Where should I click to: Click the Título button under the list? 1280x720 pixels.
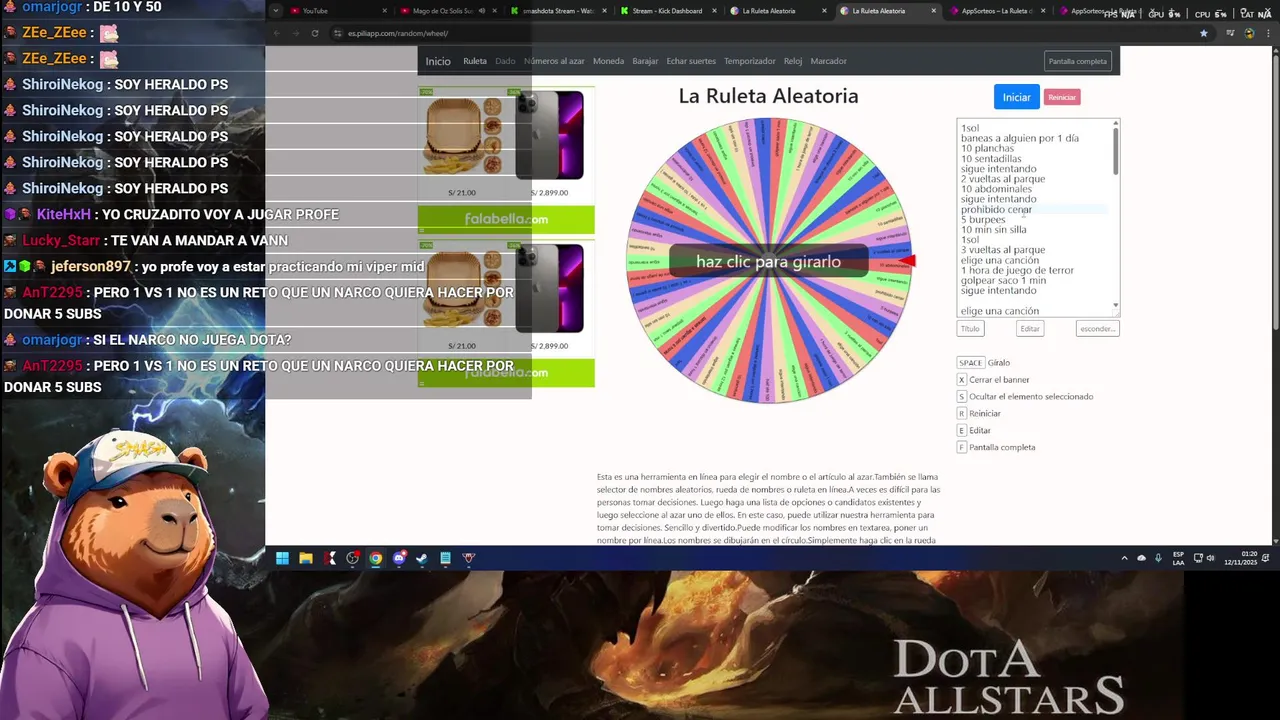point(970,328)
